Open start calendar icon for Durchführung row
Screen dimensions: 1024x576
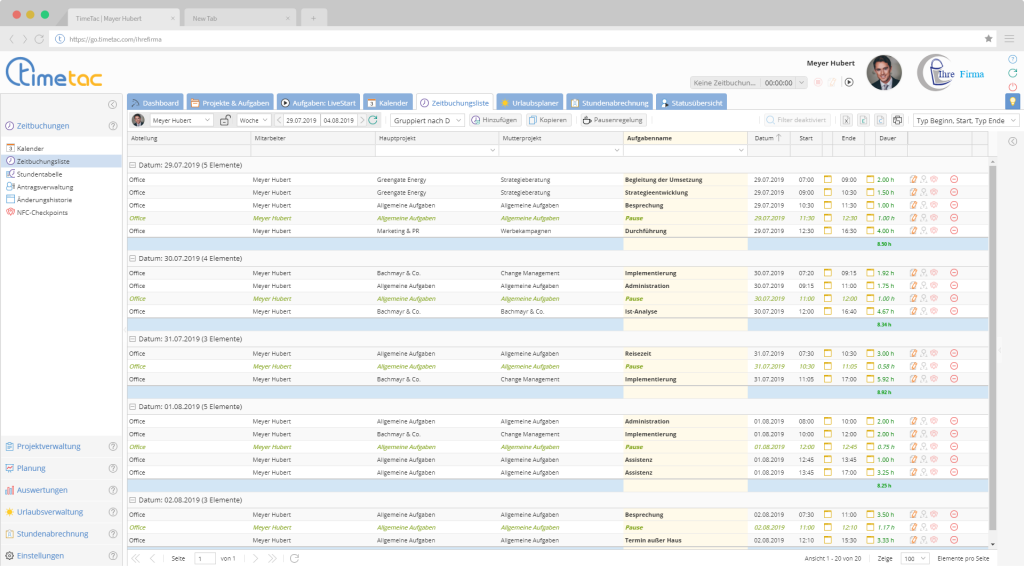click(x=827, y=231)
